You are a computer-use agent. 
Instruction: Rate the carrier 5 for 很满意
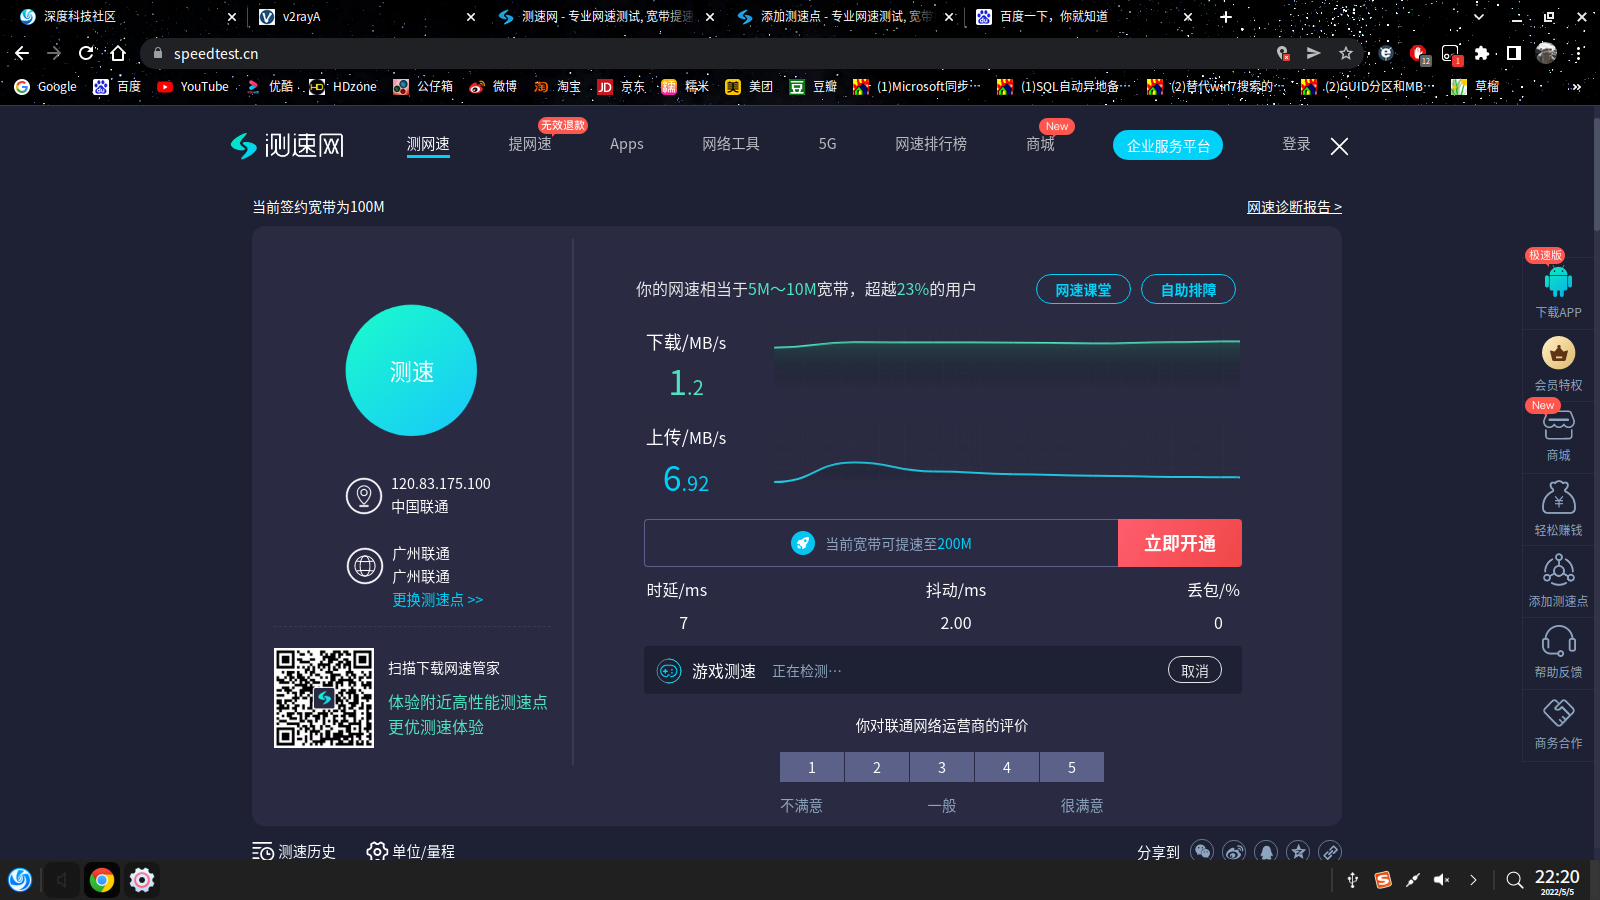click(1071, 767)
